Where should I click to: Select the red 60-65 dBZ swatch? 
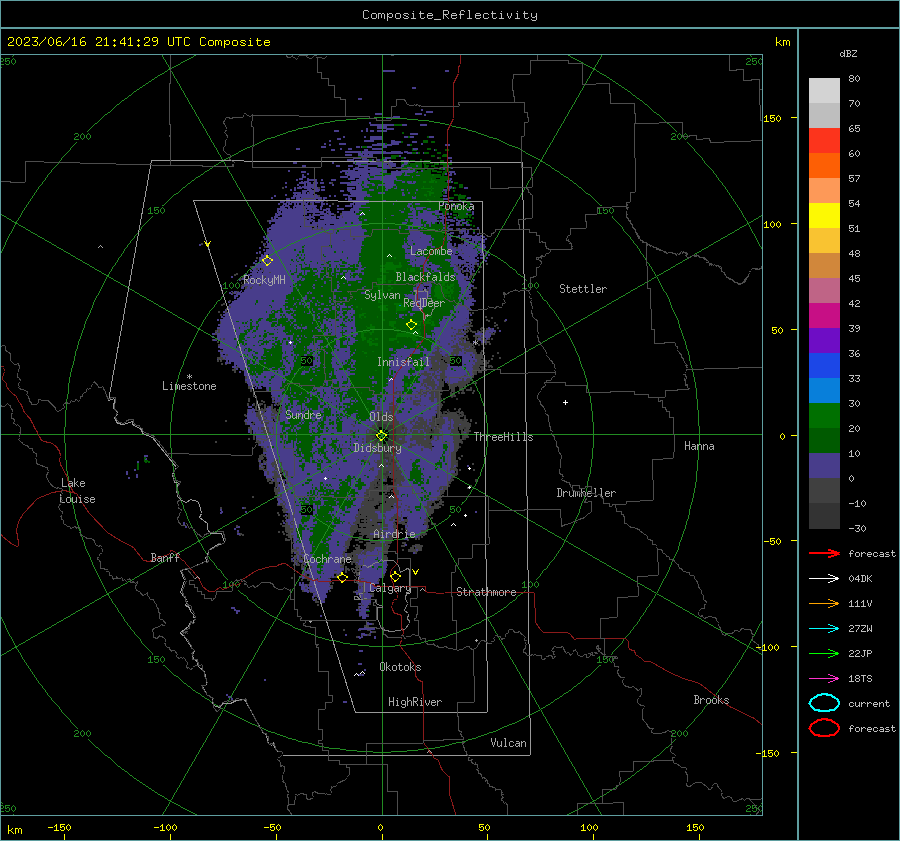click(824, 141)
